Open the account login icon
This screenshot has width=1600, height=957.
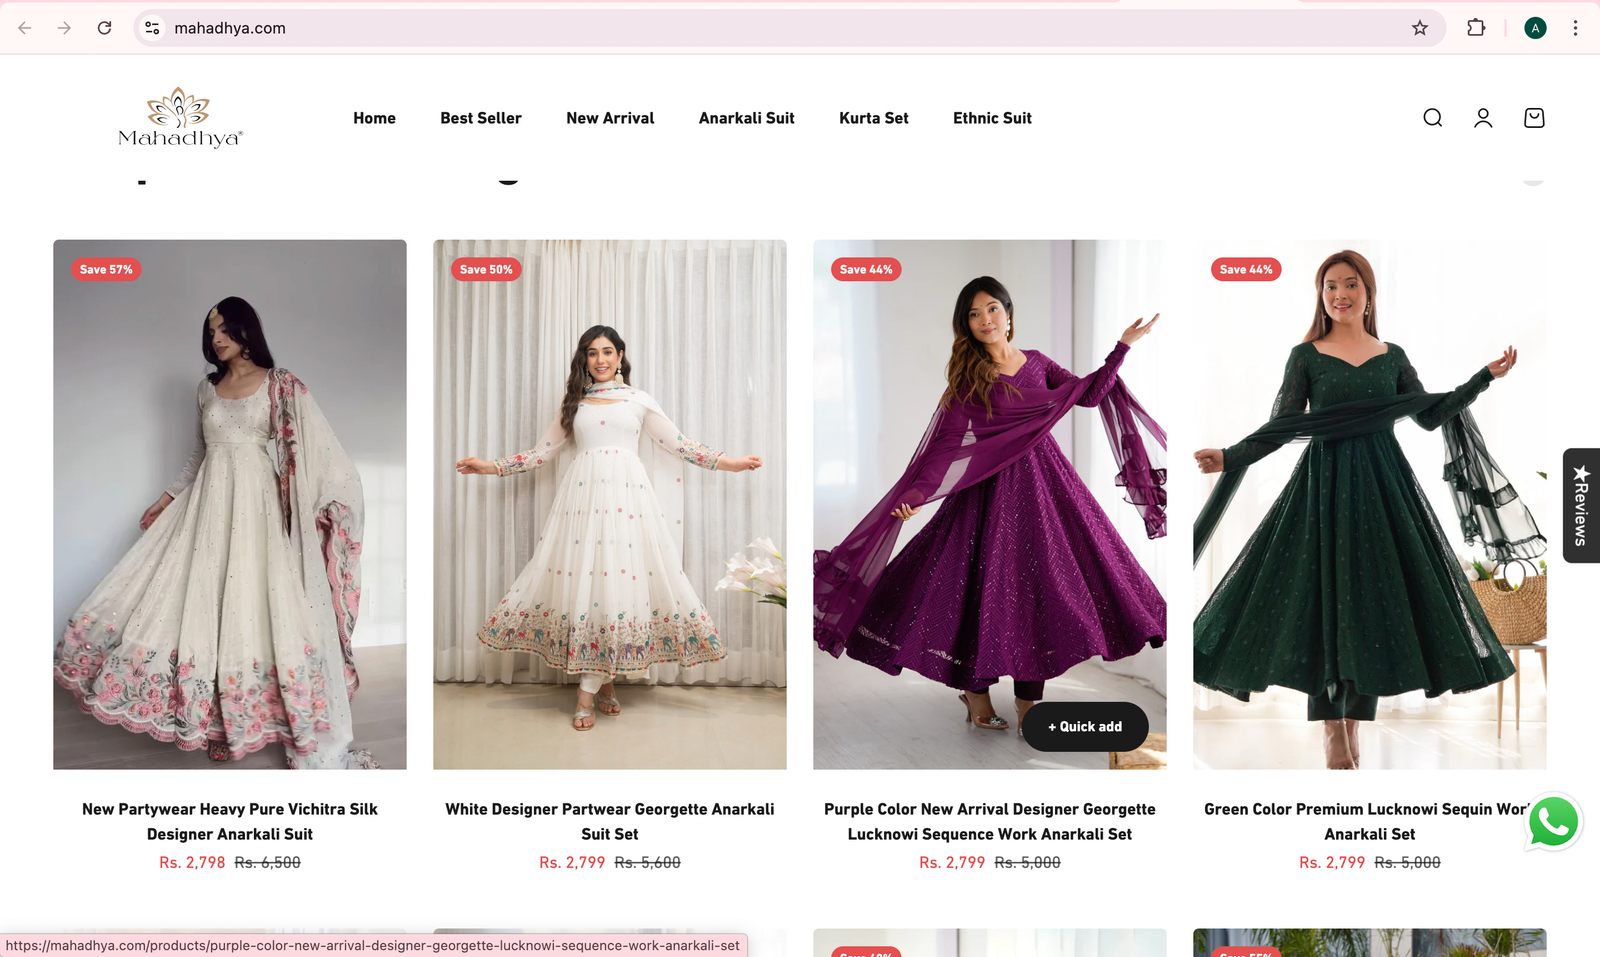pyautogui.click(x=1483, y=118)
